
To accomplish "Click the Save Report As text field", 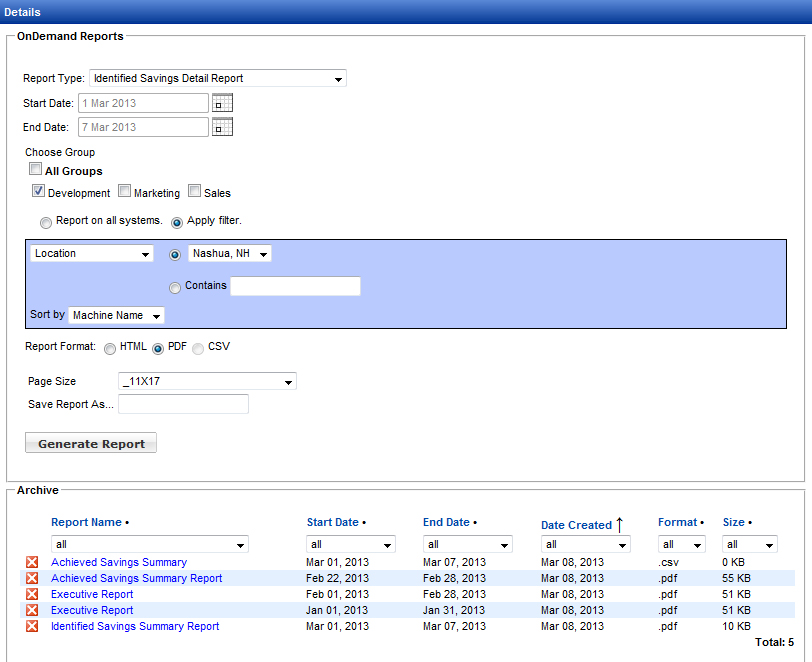I will (x=183, y=404).
